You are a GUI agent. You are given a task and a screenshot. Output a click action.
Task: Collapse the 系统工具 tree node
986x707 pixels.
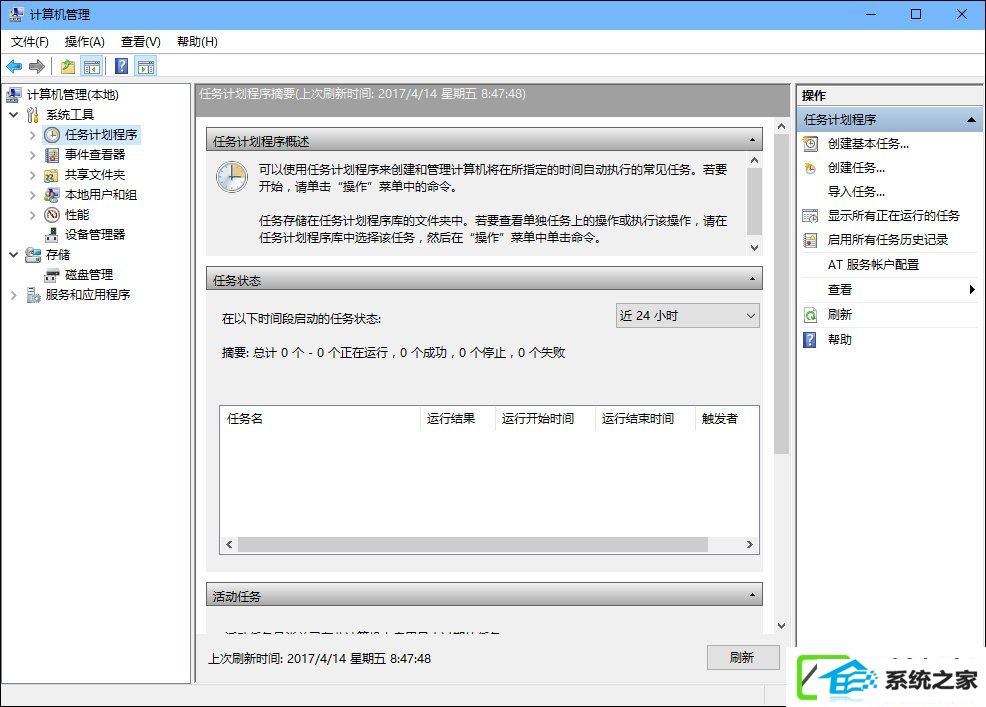[14, 114]
